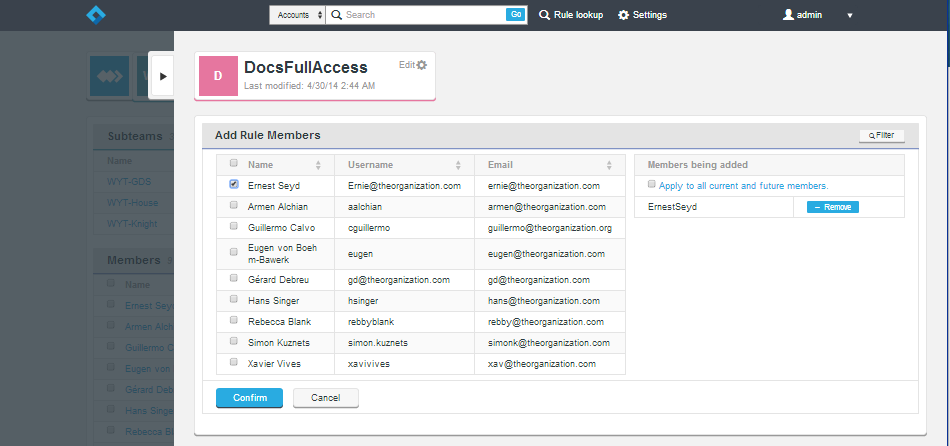Click the admin user icon
The image size is (950, 446).
pyautogui.click(x=788, y=15)
